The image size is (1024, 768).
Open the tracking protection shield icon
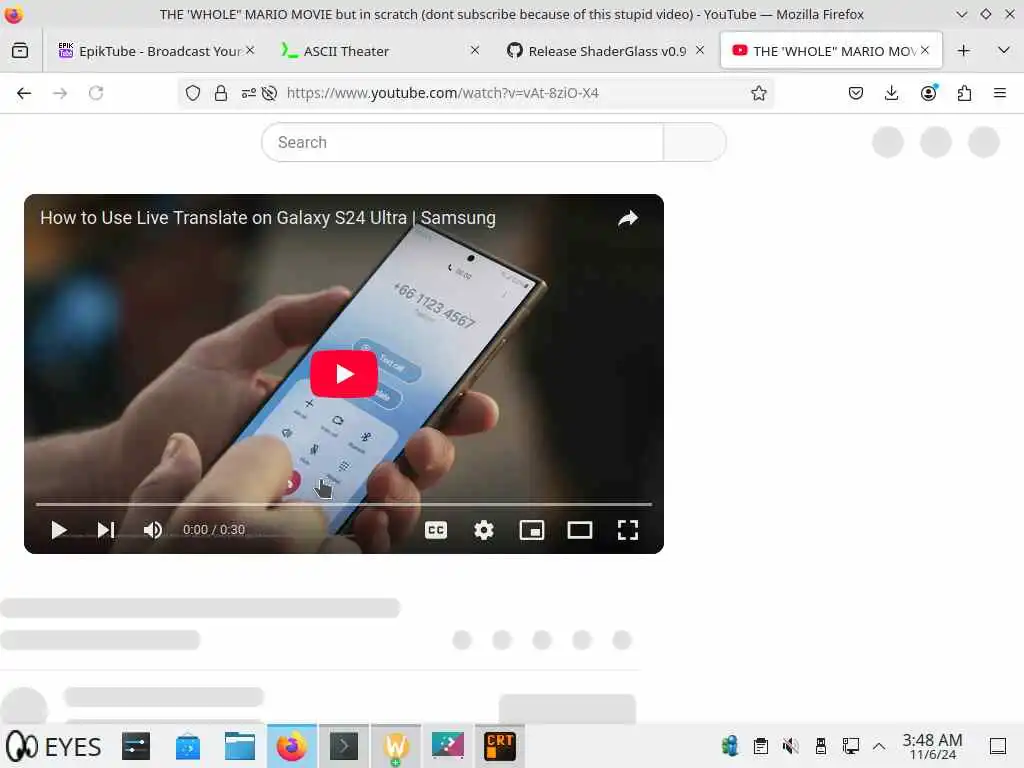click(x=193, y=93)
